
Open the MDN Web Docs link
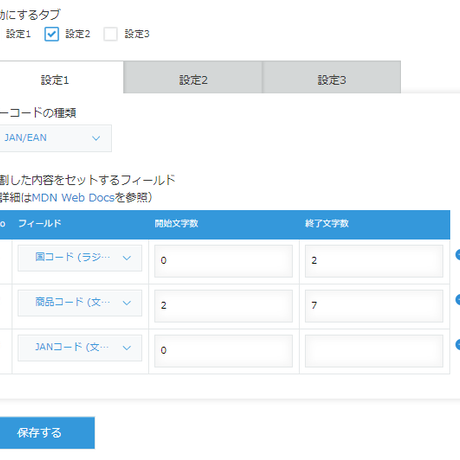[x=73, y=198]
